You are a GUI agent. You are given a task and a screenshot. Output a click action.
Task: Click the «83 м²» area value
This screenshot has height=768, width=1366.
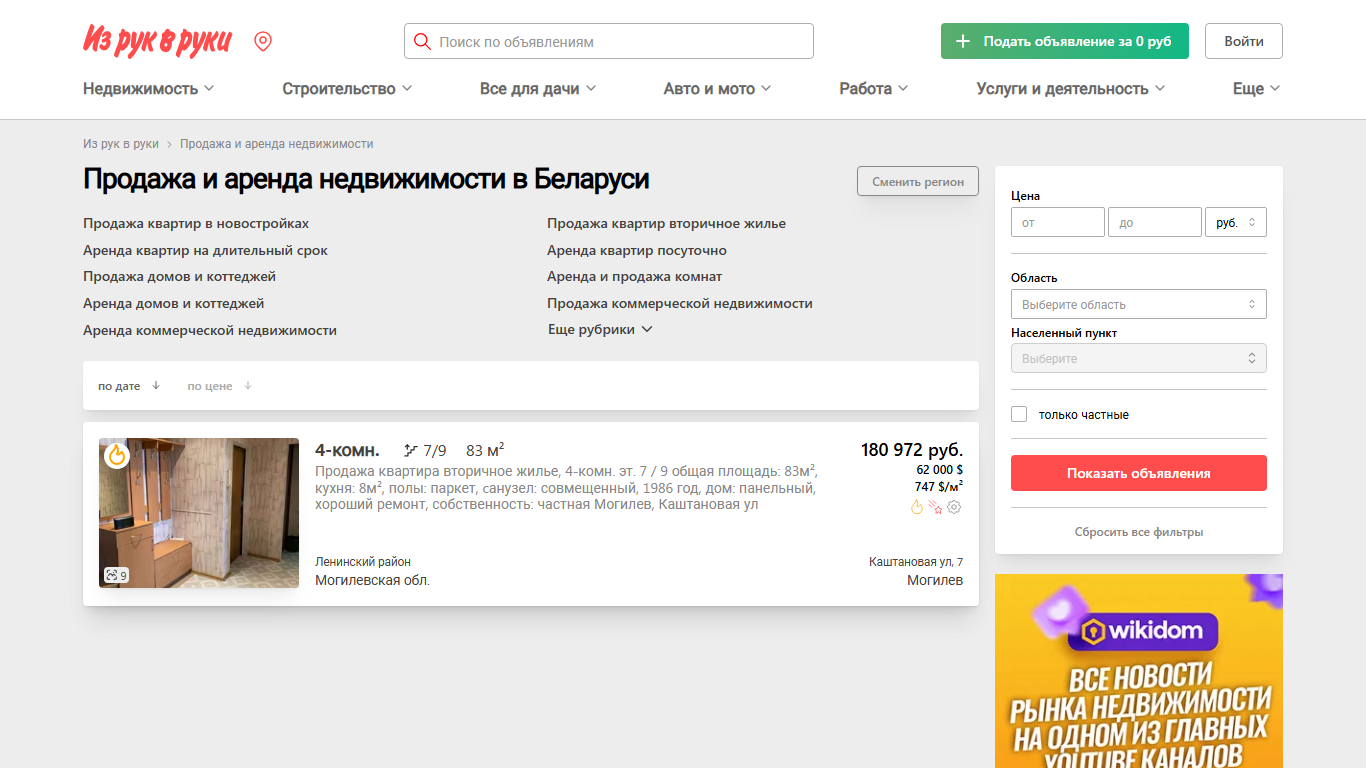pyautogui.click(x=485, y=450)
